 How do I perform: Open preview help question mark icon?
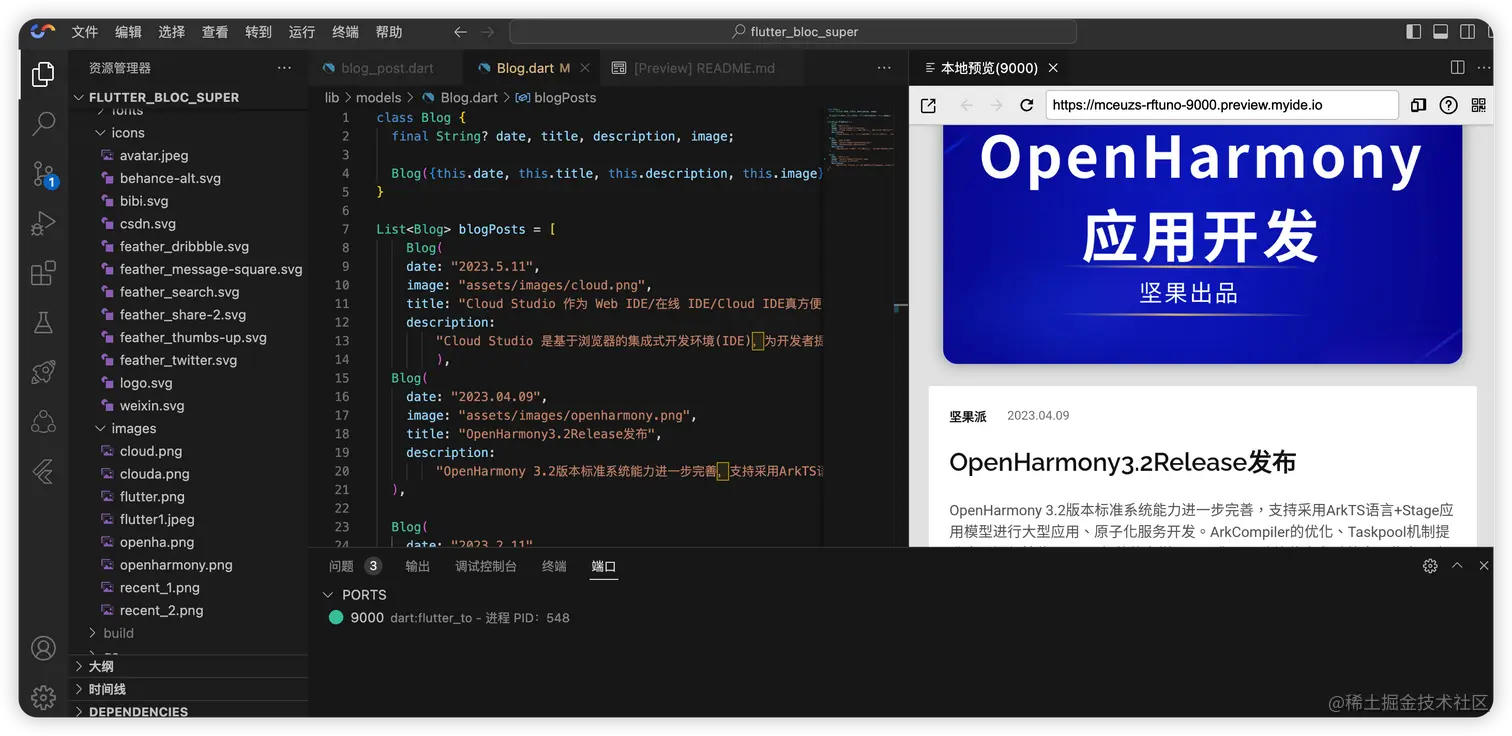point(1448,105)
